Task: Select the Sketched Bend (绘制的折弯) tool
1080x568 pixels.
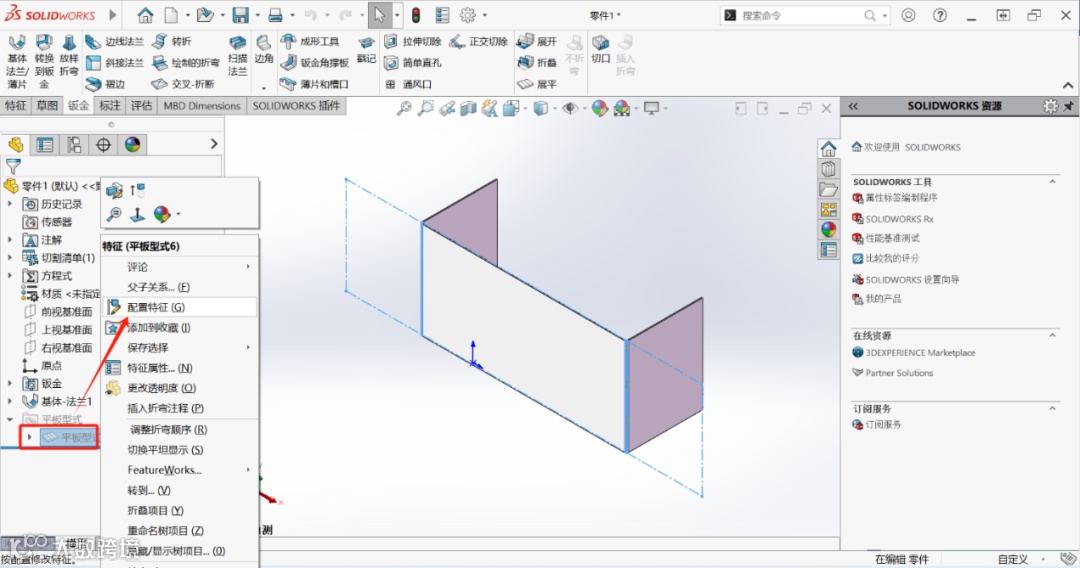Action: pos(185,63)
